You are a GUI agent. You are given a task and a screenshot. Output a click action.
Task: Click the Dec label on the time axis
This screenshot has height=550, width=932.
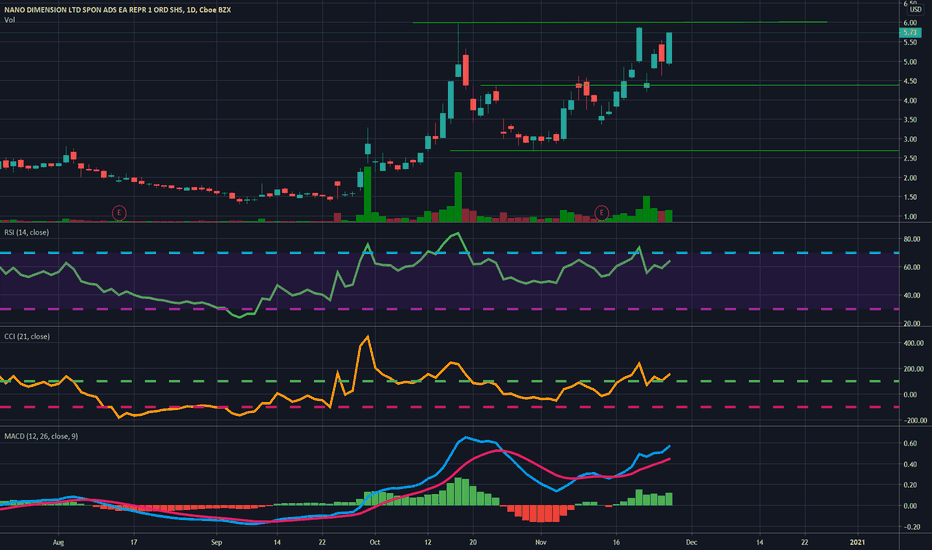[691, 542]
